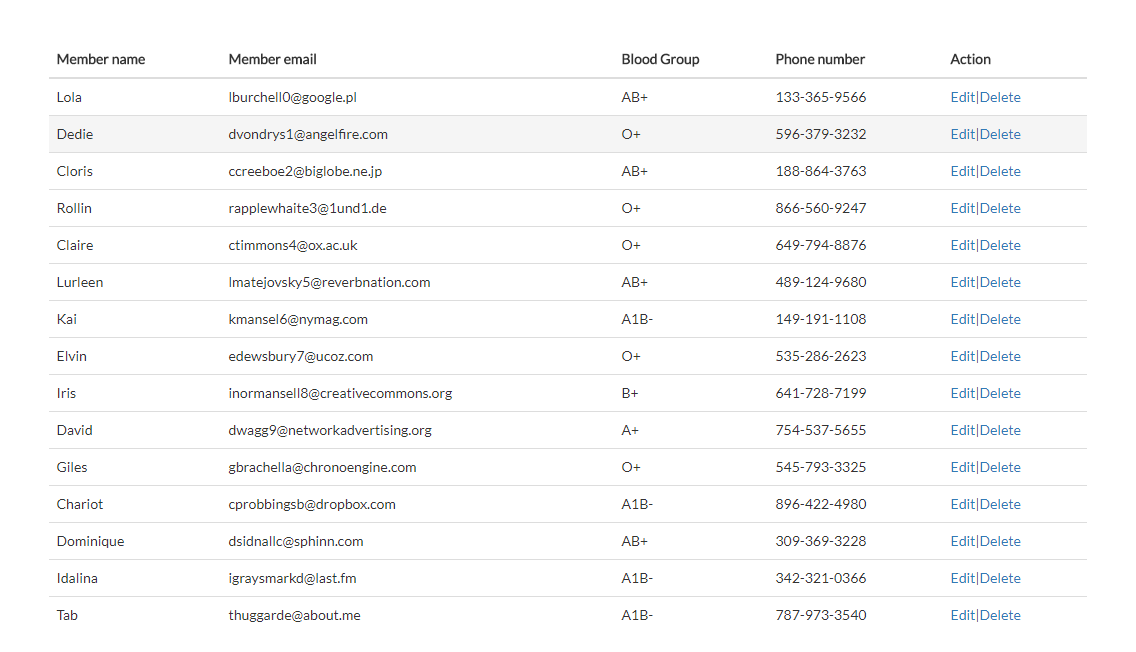This screenshot has height=652, width=1136.
Task: Click the Phone number column header
Action: [820, 59]
